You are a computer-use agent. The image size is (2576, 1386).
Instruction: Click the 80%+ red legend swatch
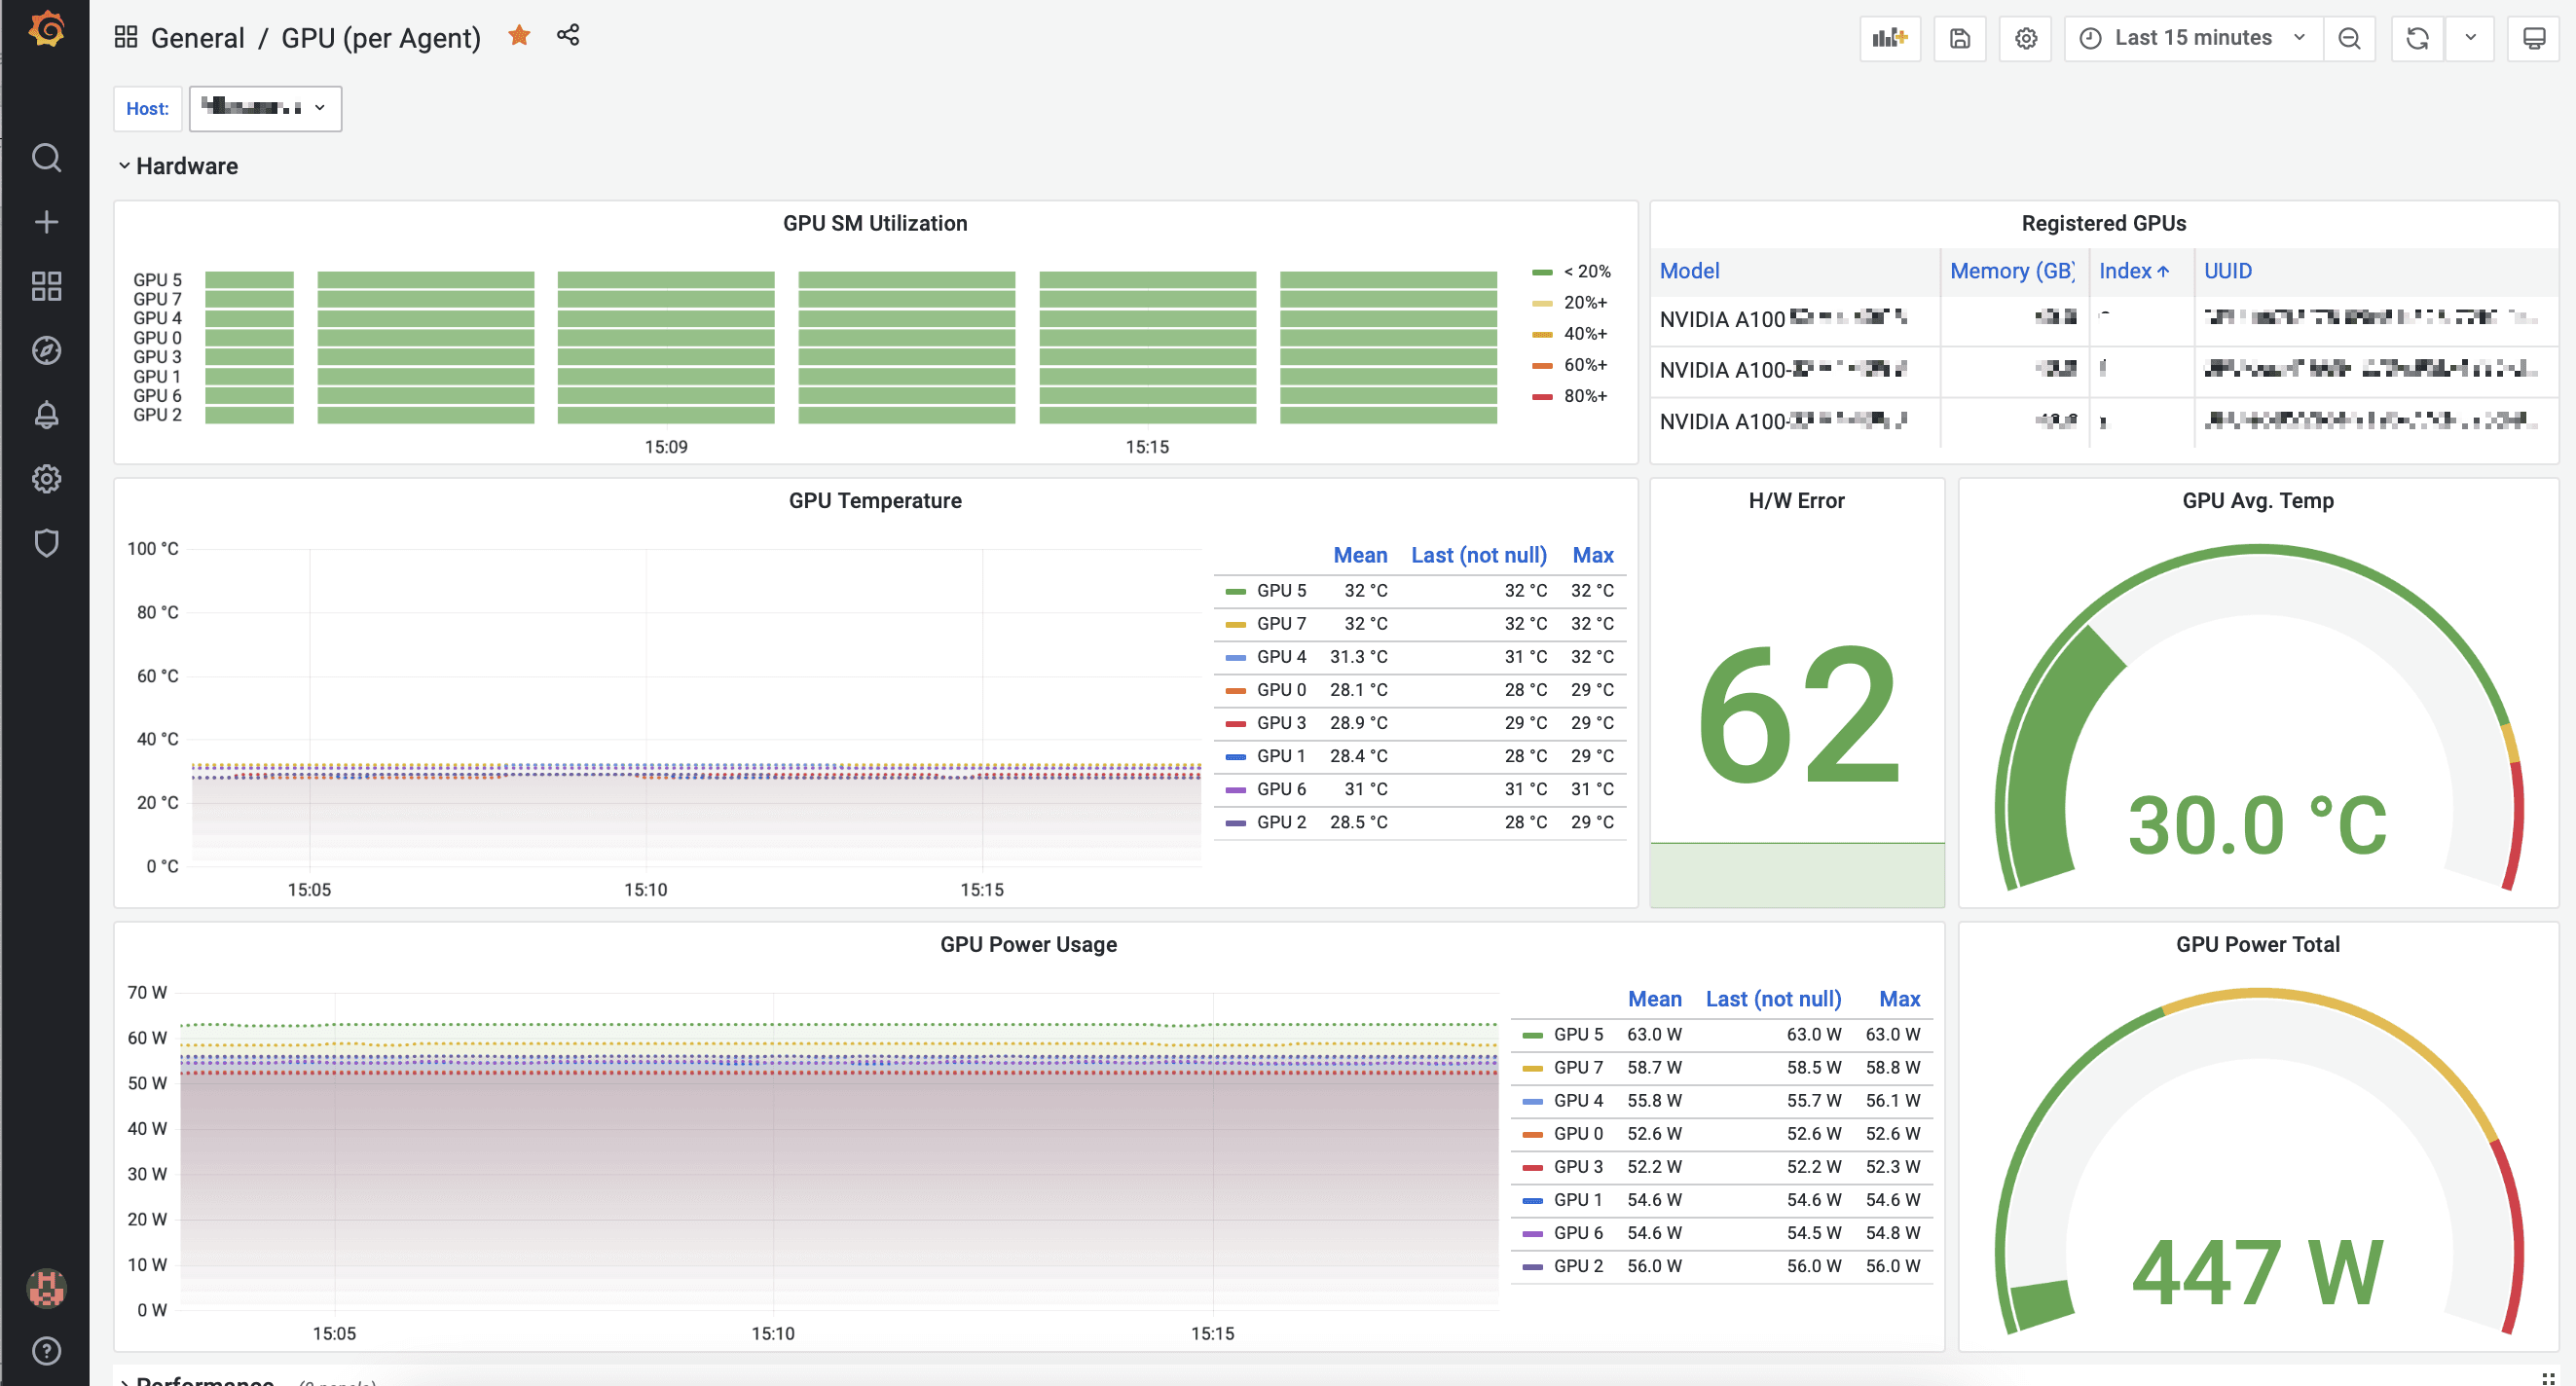(x=1542, y=397)
